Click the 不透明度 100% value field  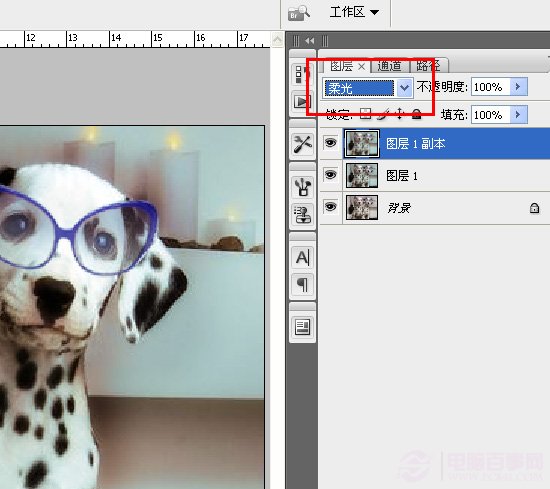coord(490,87)
